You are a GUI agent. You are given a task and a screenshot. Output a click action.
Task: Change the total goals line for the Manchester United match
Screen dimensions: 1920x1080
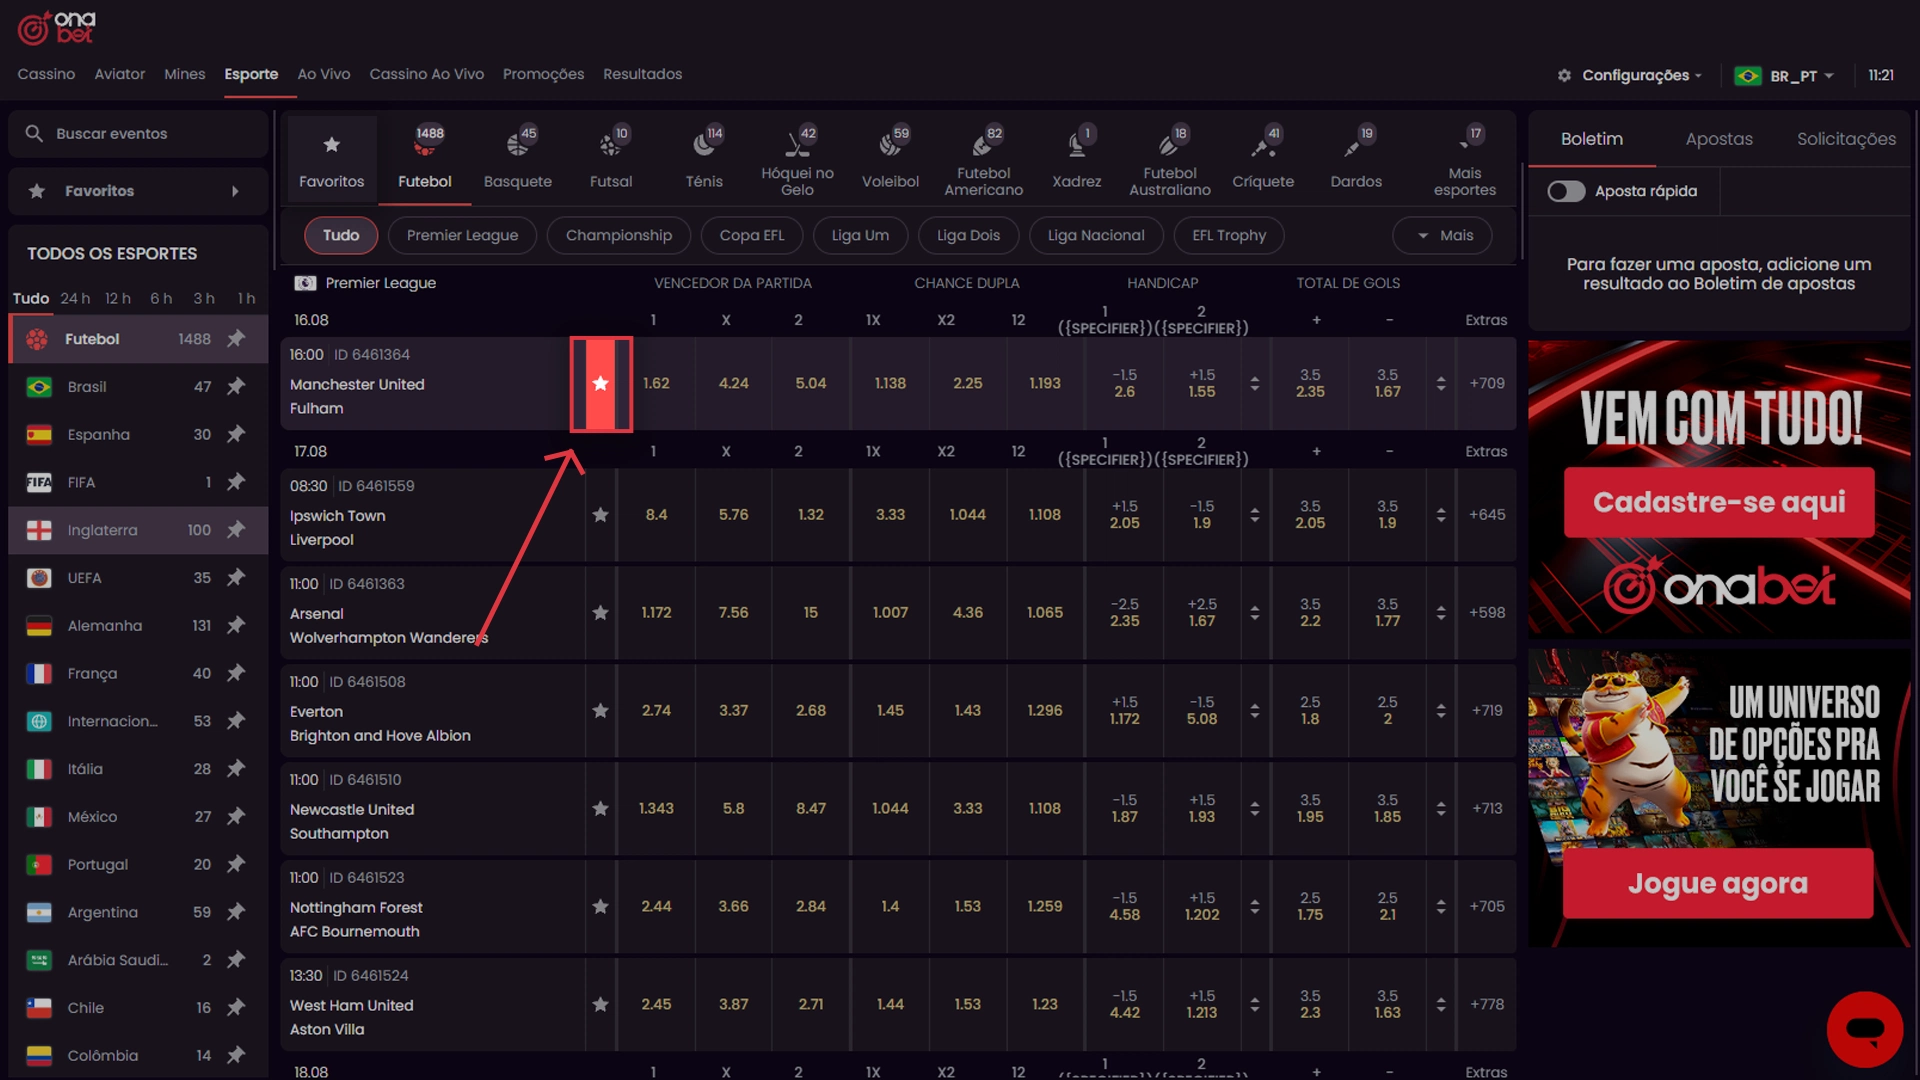tap(1441, 384)
